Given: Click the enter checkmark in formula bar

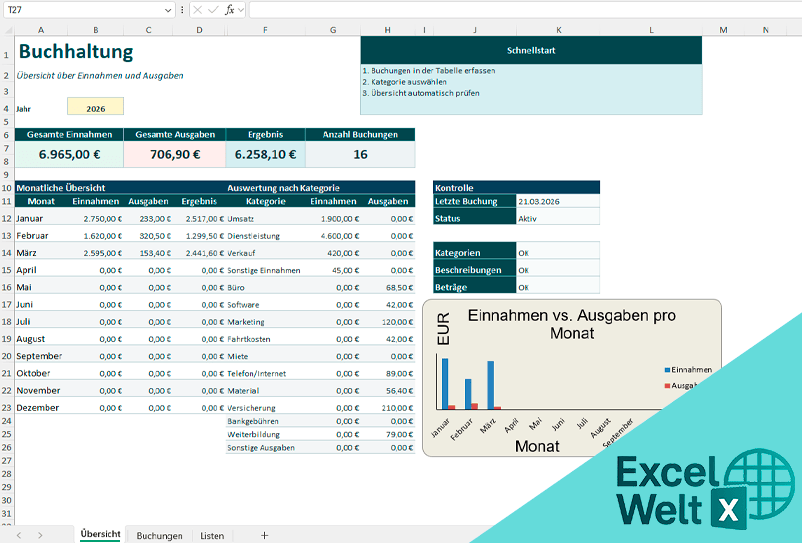Looking at the screenshot, I should pyautogui.click(x=213, y=9).
